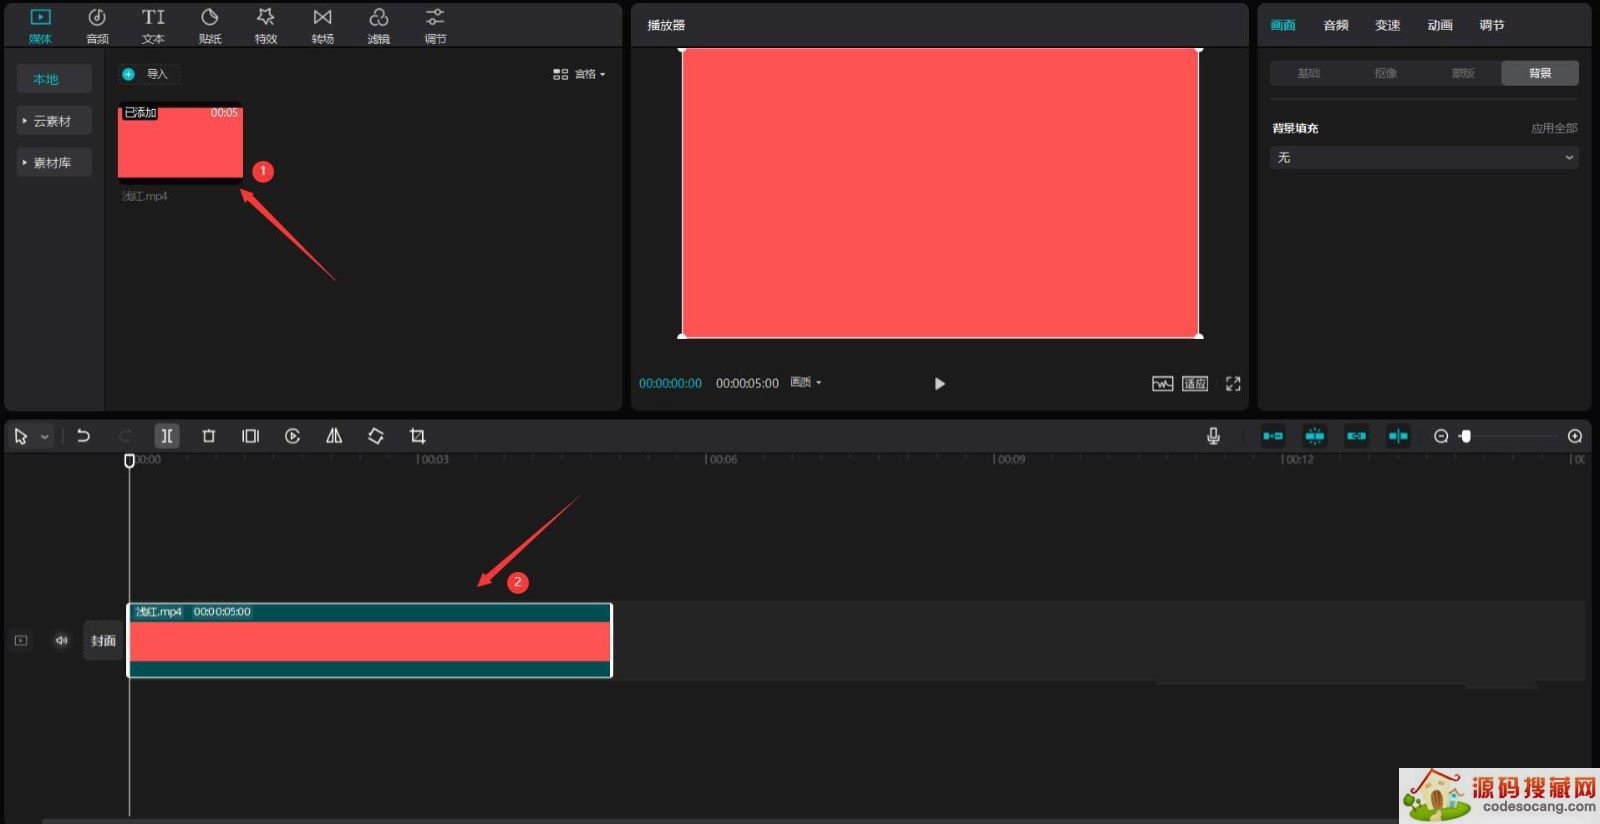This screenshot has width=1600, height=824.
Task: Click the 导入 import button
Action: point(148,74)
